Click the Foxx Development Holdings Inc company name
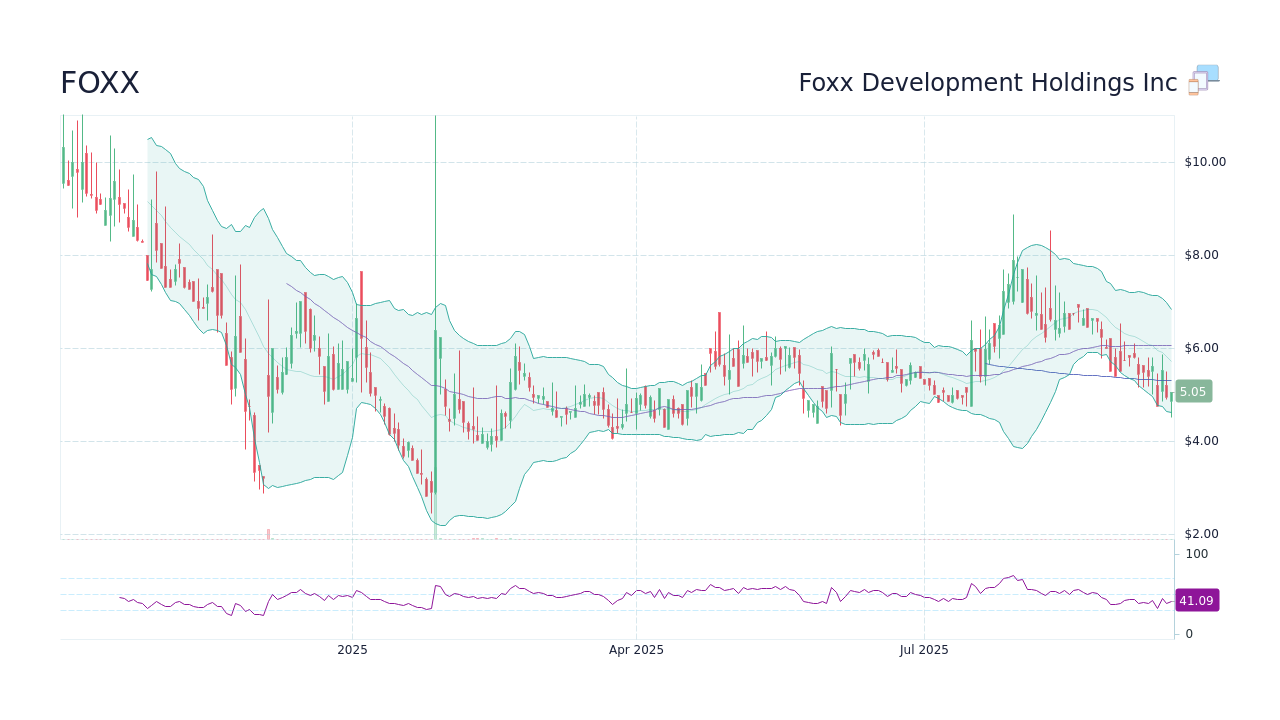The width and height of the screenshot is (1280, 720). pos(988,83)
